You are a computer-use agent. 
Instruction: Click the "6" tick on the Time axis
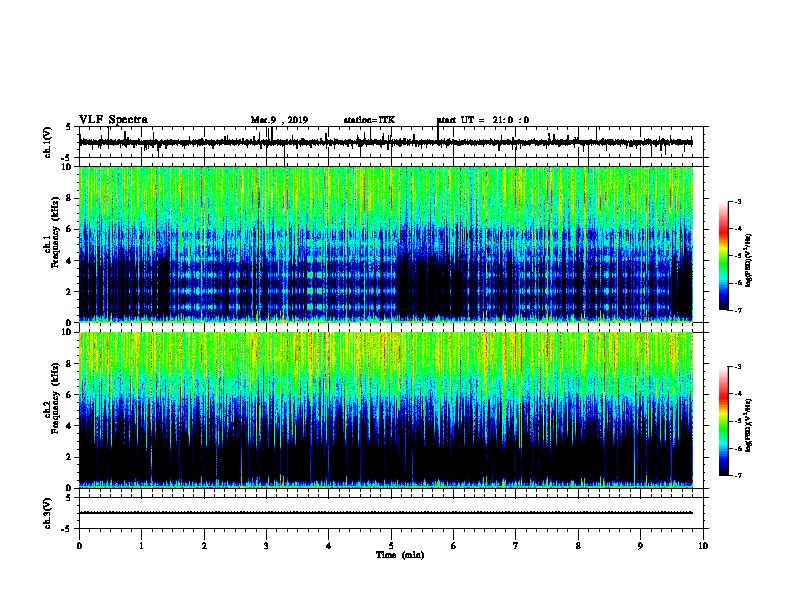(x=454, y=546)
